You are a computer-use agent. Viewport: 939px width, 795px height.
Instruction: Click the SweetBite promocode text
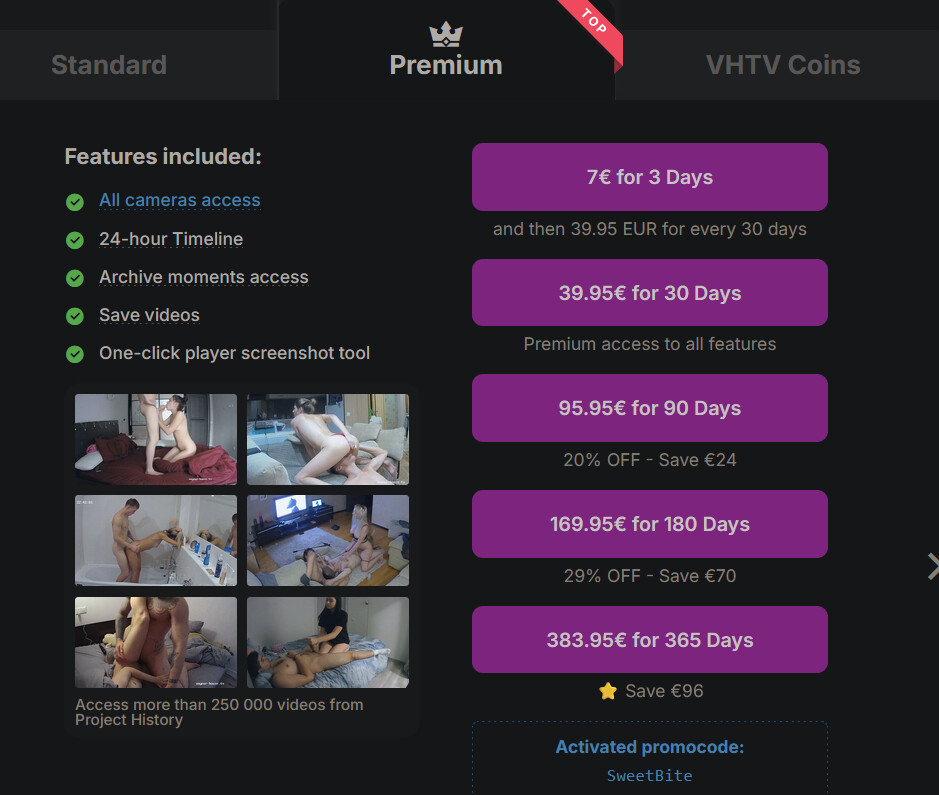pos(650,776)
